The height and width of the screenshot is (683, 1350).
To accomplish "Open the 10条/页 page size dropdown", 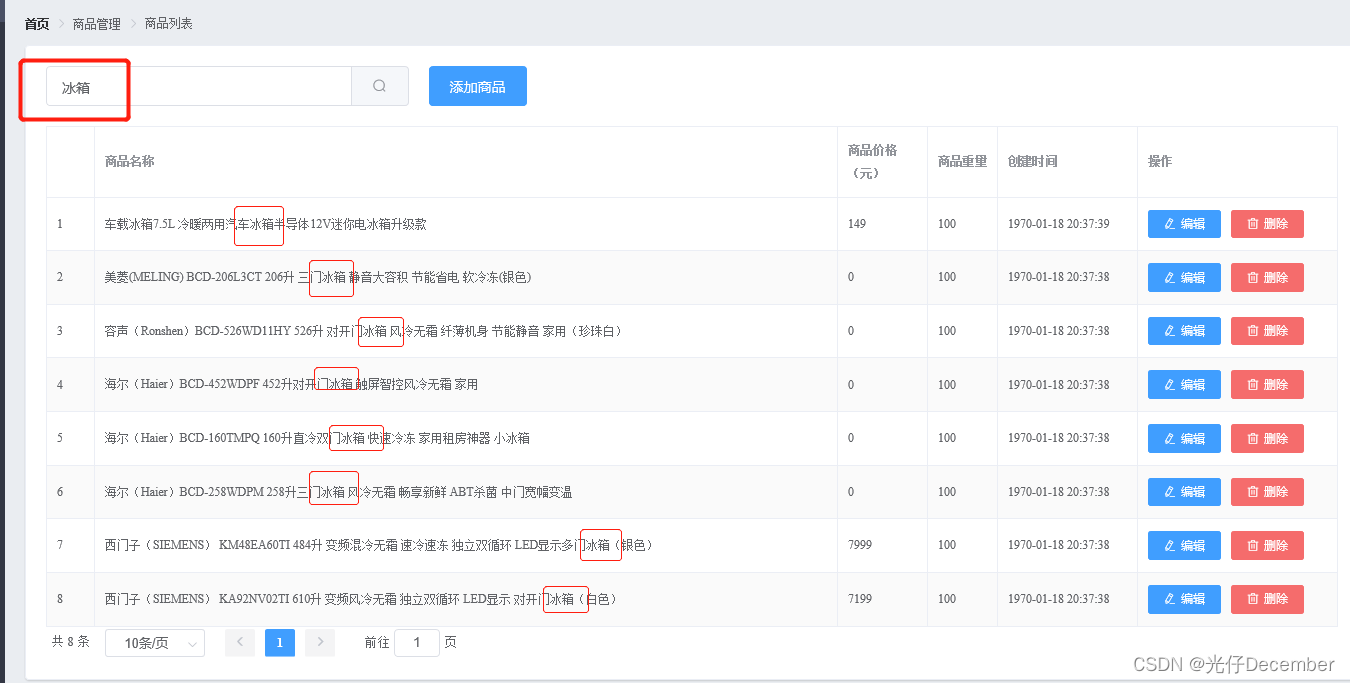I will 155,643.
